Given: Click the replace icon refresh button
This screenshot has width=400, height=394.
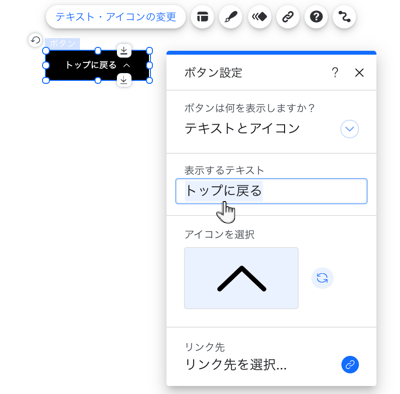Looking at the screenshot, I should [322, 278].
